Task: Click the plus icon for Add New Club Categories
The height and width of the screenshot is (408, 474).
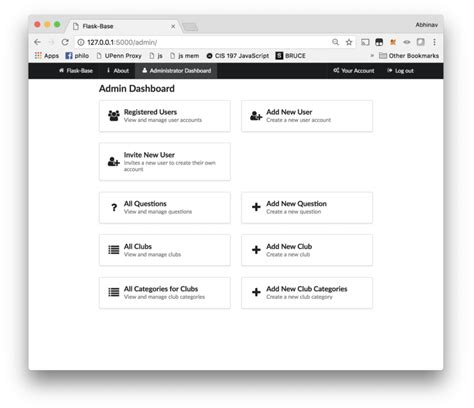Action: pos(256,292)
